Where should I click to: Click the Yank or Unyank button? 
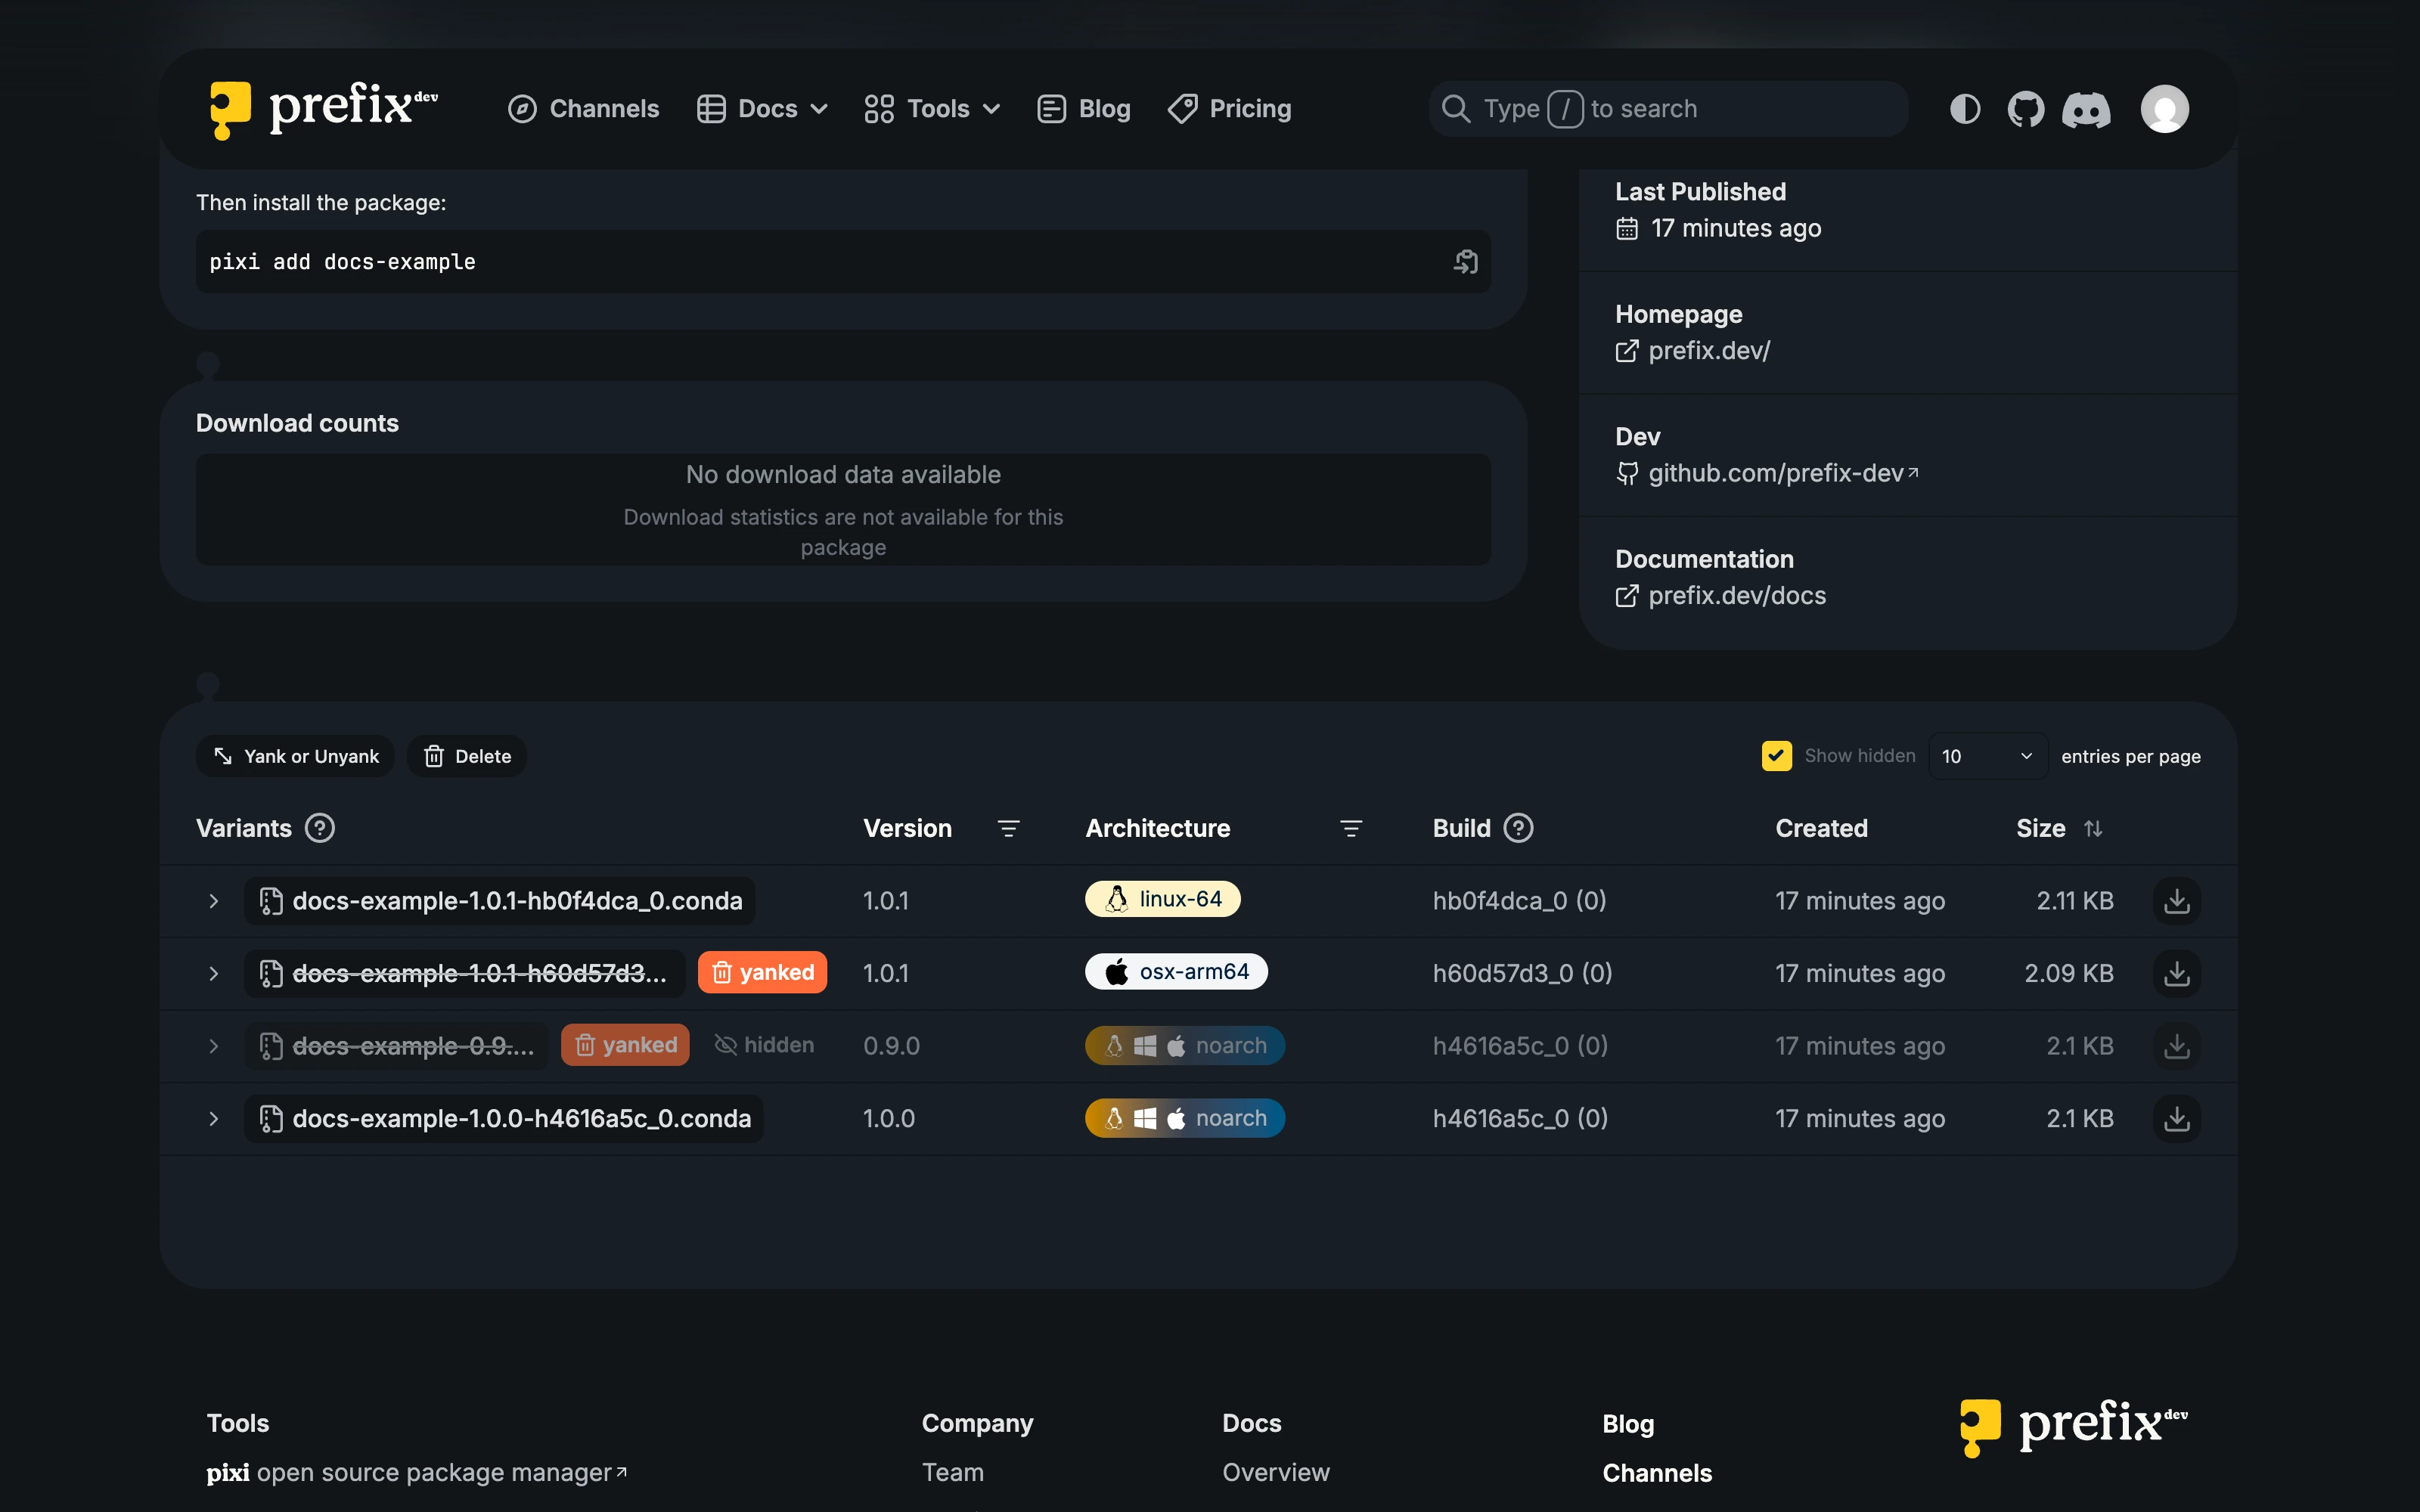(x=295, y=756)
